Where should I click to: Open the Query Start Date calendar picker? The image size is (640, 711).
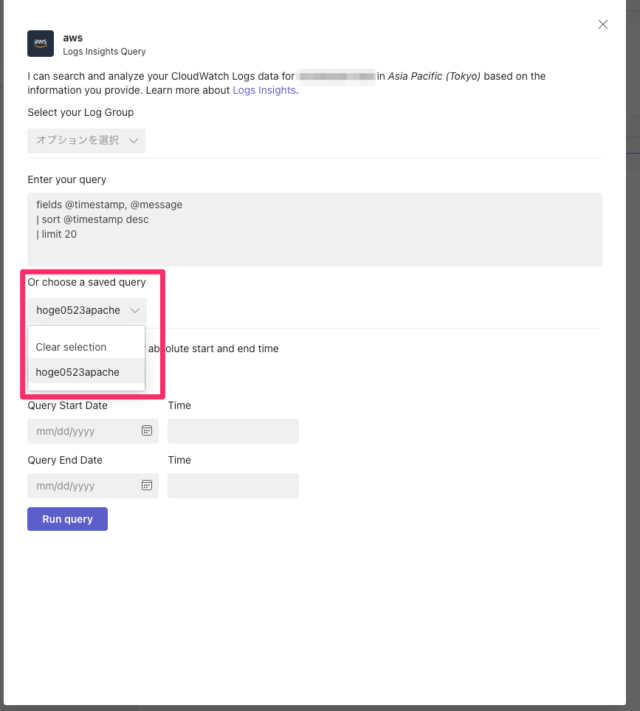[x=146, y=431]
